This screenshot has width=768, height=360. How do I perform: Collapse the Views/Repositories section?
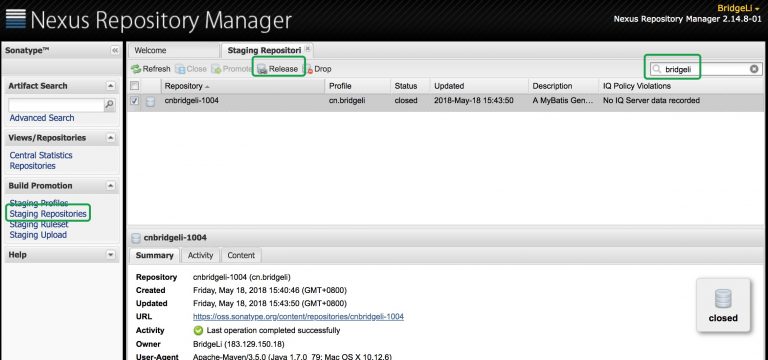point(111,138)
